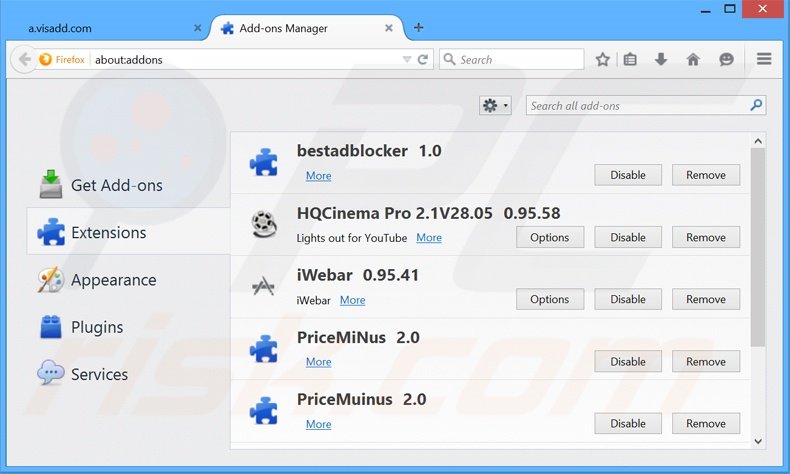The image size is (790, 474).
Task: Remove the PriceMuinus extension
Action: tap(706, 424)
